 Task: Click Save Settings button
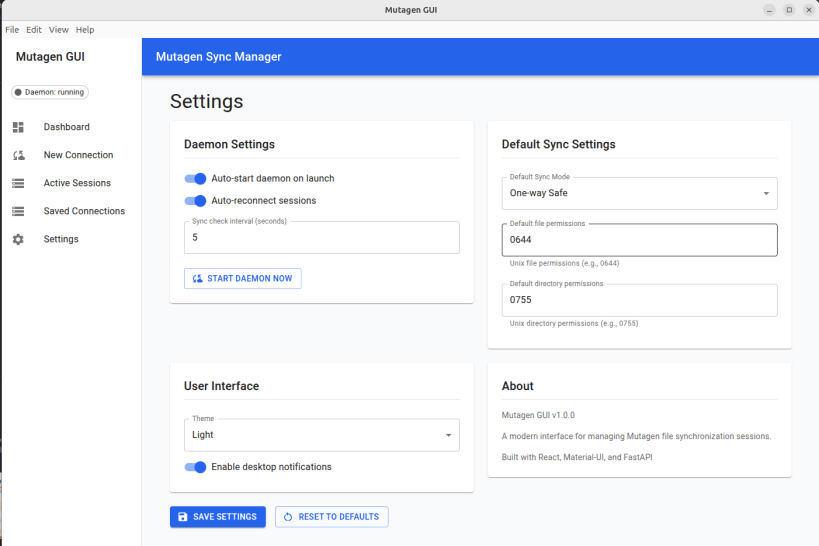(218, 517)
